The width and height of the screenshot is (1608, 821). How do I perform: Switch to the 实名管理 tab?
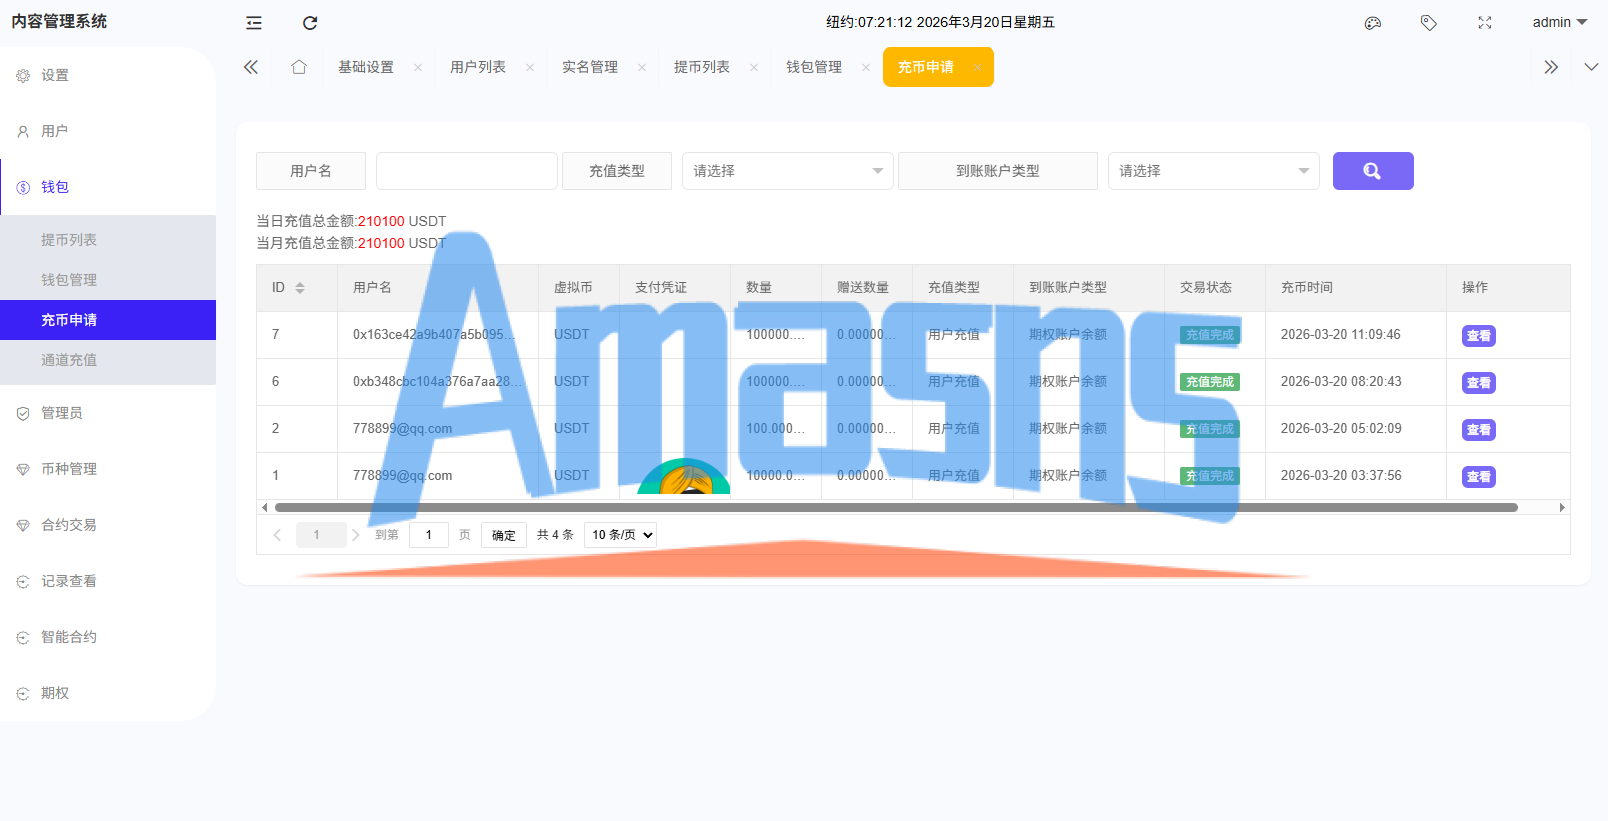[590, 67]
